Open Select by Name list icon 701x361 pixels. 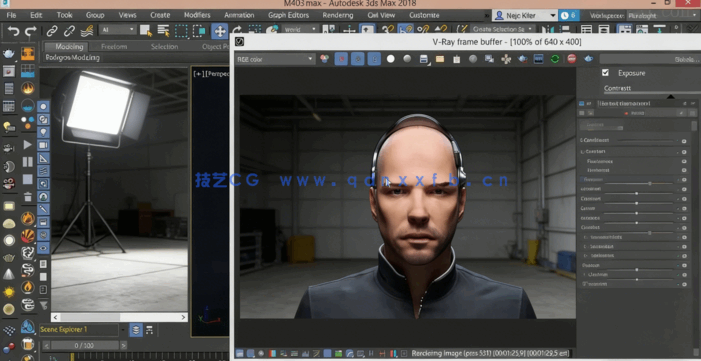coord(163,30)
